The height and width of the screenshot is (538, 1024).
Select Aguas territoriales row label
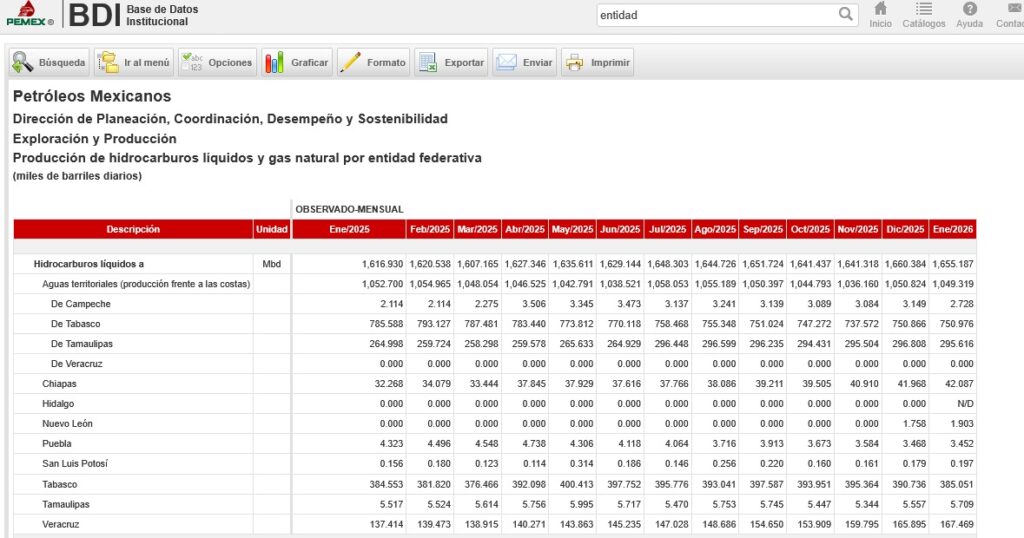tap(146, 284)
